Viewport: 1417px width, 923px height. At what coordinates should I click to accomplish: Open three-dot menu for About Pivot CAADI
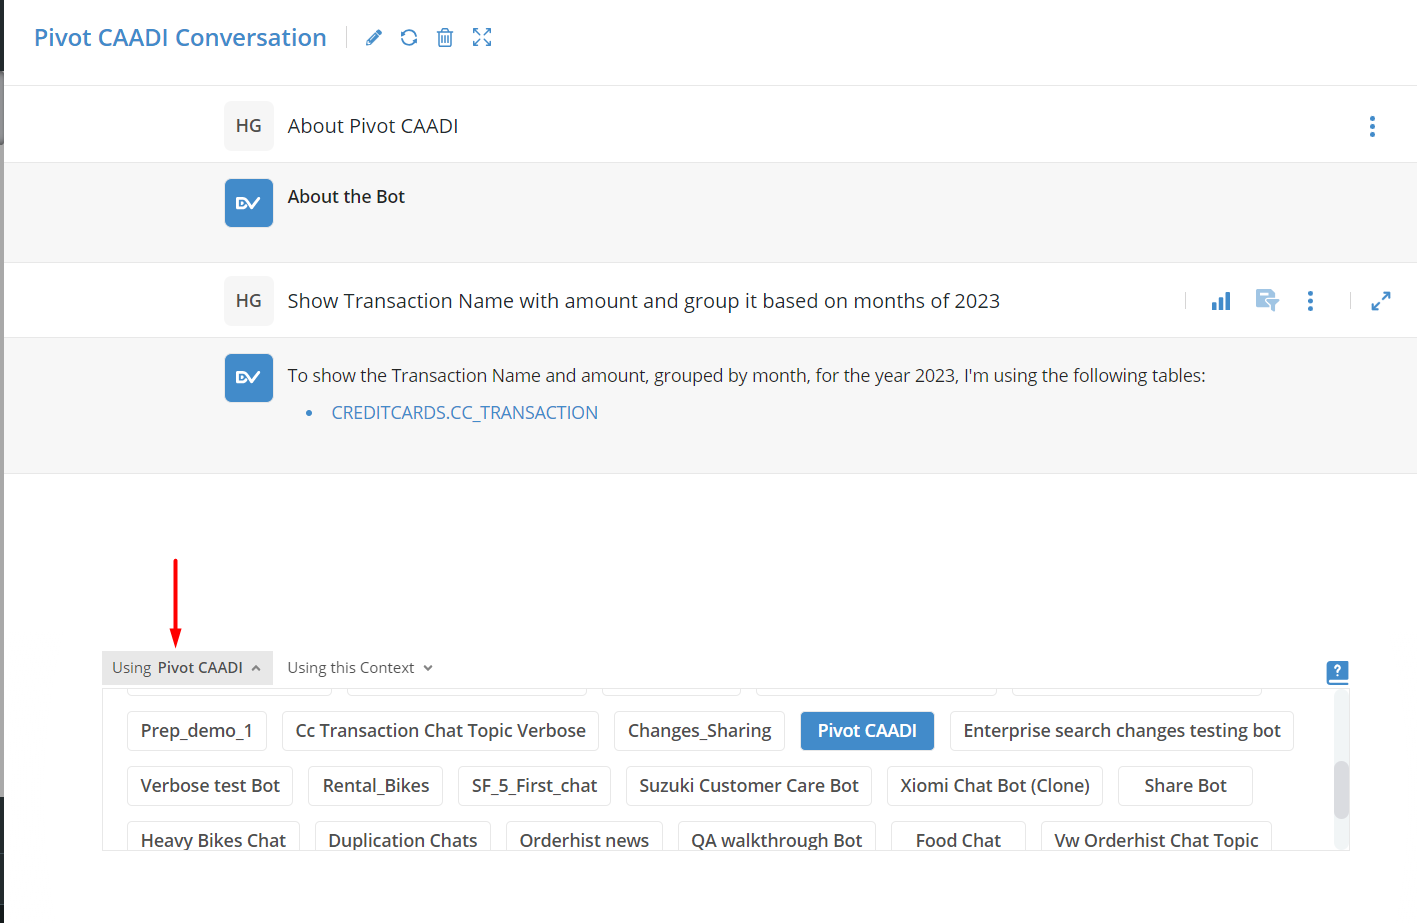1372,126
